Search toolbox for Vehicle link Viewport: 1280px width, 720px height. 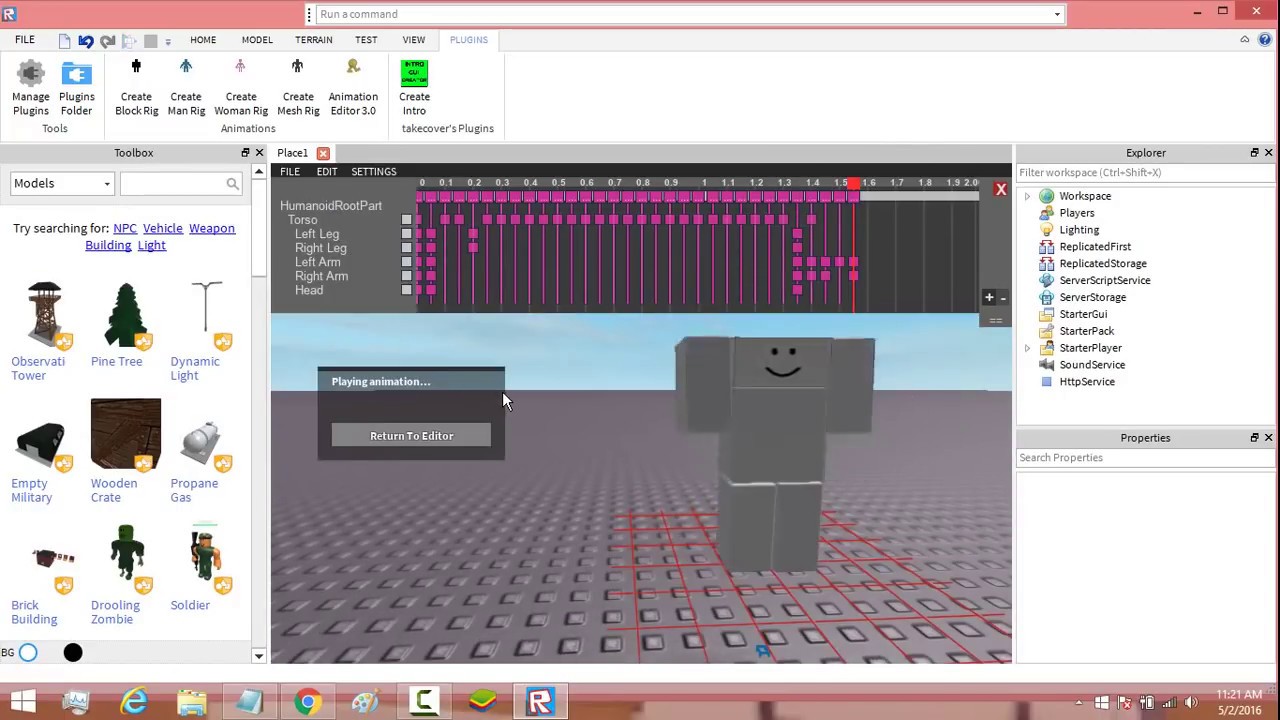click(163, 228)
